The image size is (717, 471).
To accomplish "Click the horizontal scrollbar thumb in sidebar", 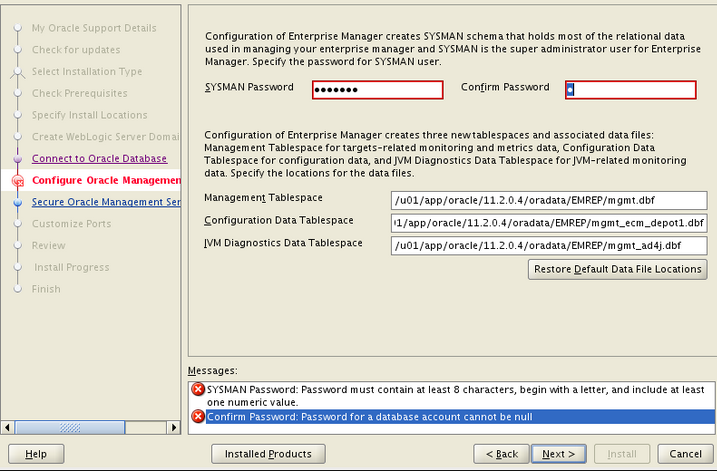I will pyautogui.click(x=70, y=428).
